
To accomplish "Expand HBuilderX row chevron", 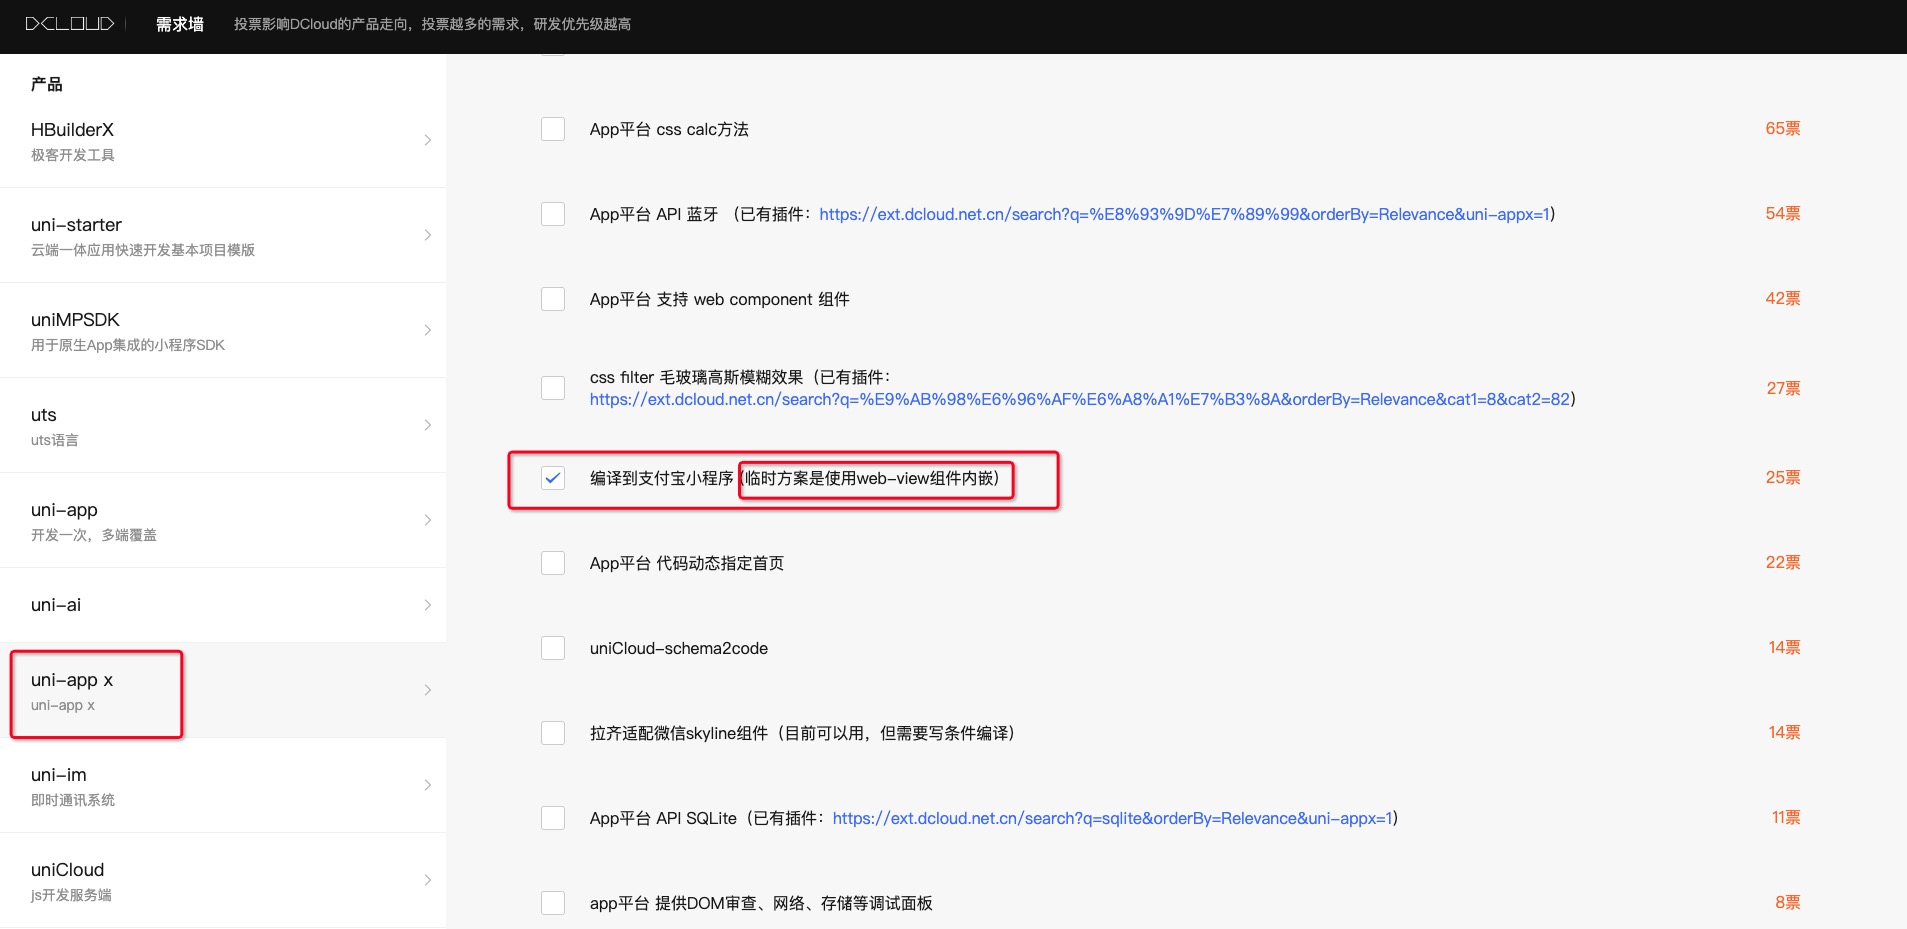I will [428, 140].
